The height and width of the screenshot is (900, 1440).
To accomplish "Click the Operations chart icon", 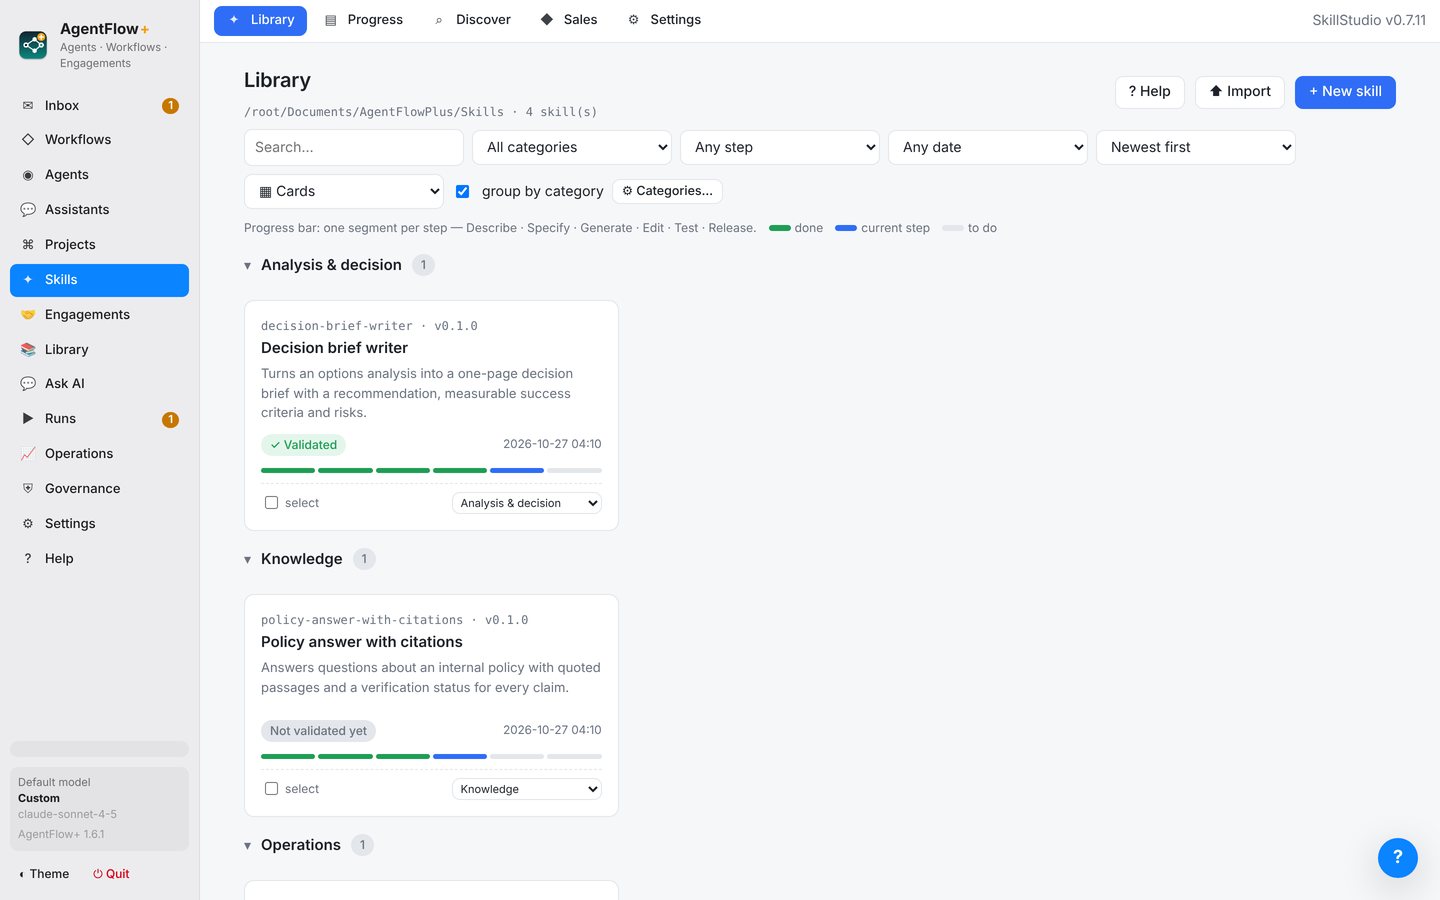I will (28, 453).
